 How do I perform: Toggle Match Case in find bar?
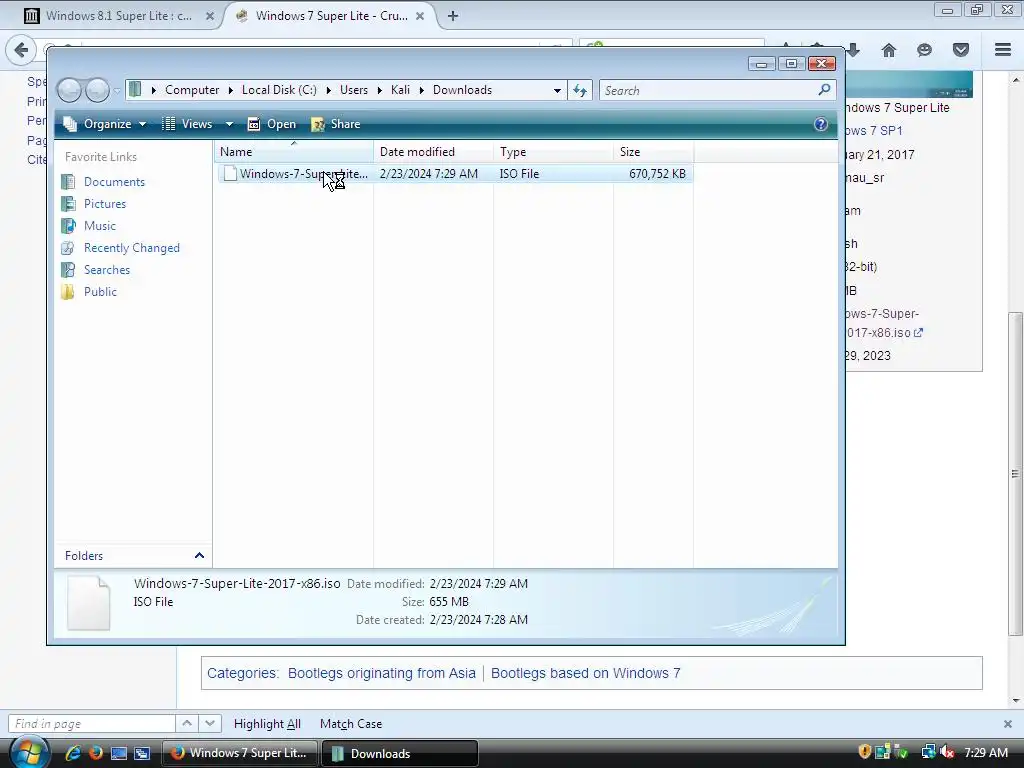[351, 724]
